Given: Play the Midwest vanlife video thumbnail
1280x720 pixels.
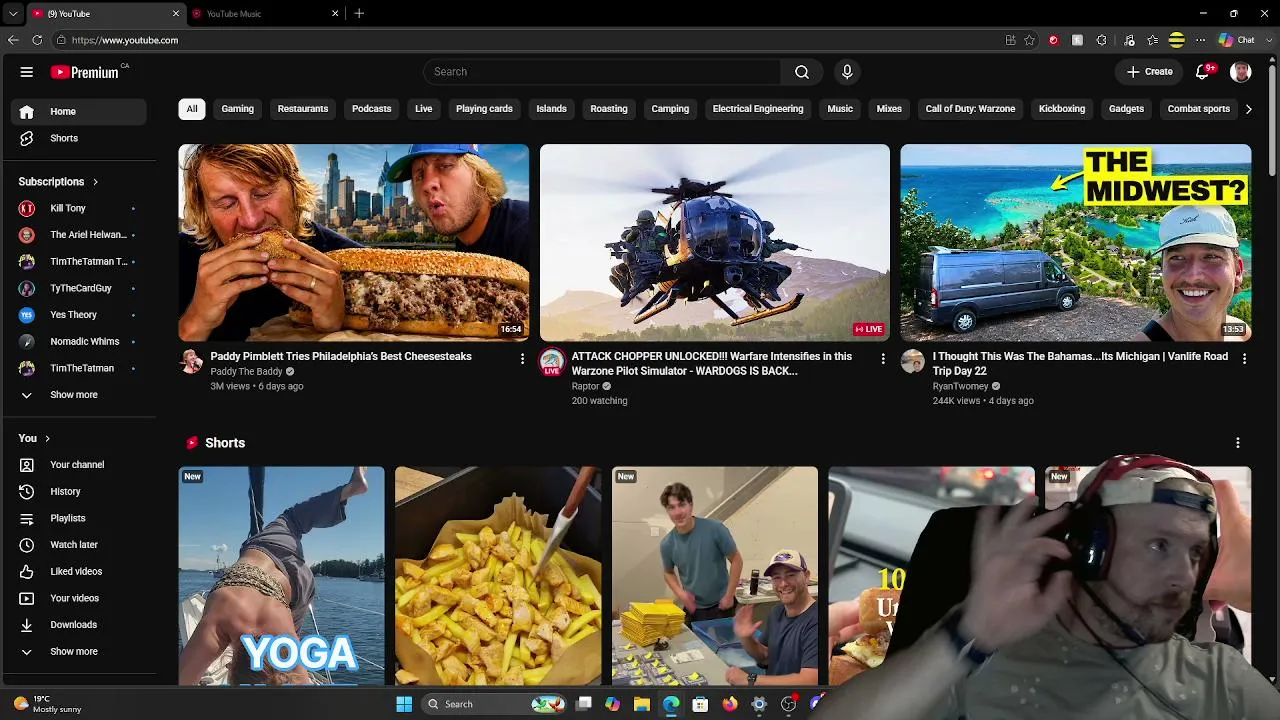Looking at the screenshot, I should [x=1076, y=243].
